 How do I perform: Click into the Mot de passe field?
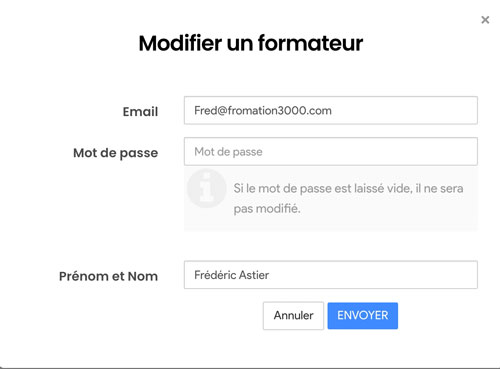point(331,152)
